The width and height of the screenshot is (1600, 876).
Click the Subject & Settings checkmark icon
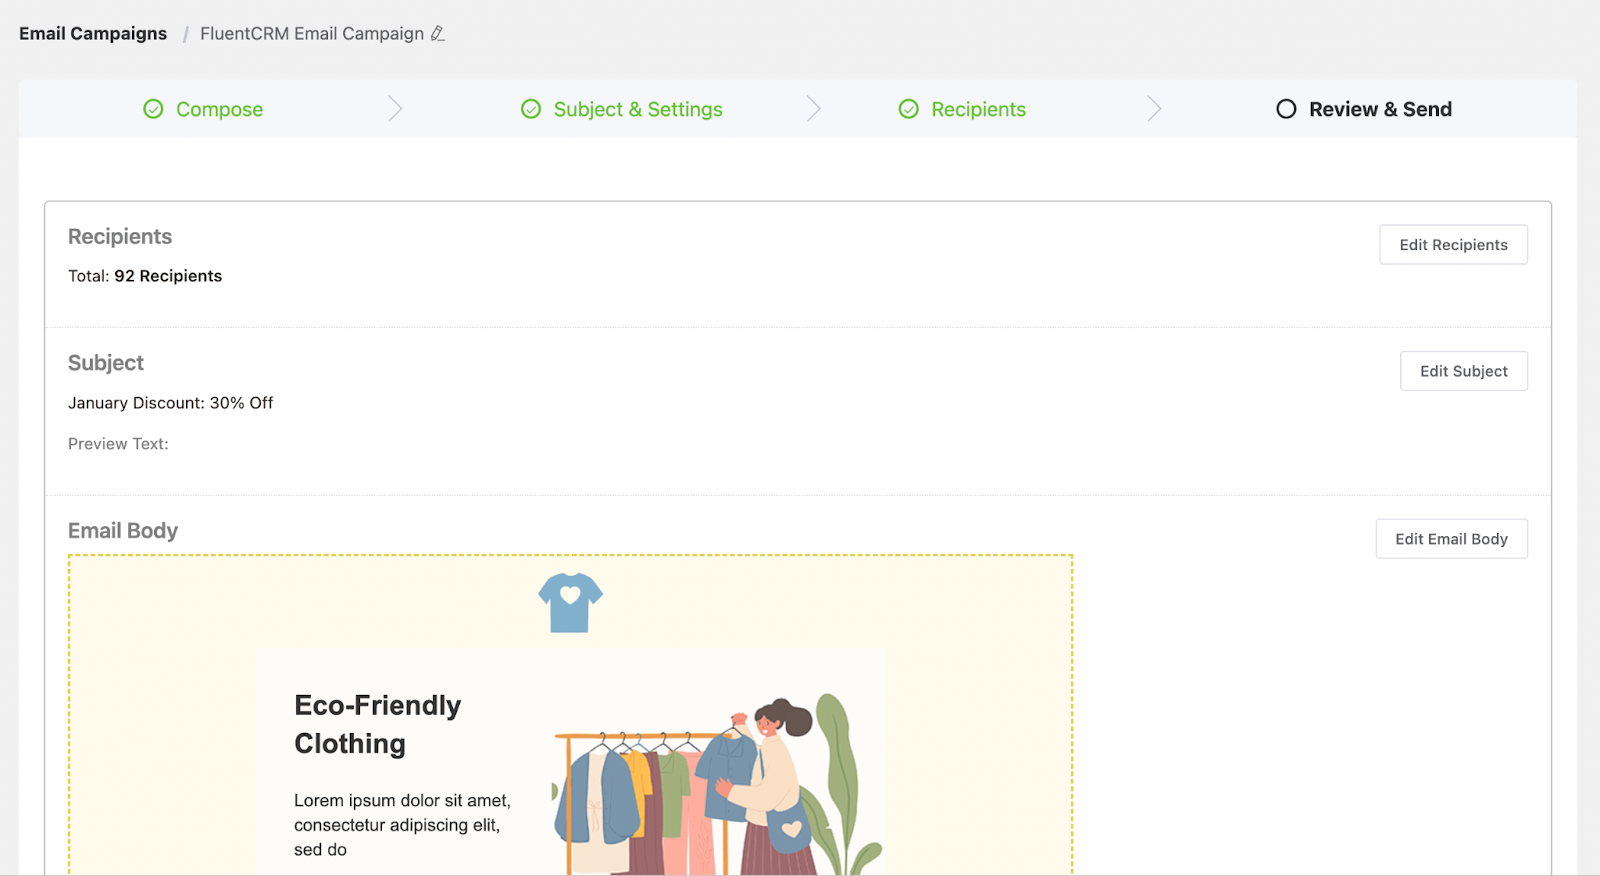coord(531,109)
